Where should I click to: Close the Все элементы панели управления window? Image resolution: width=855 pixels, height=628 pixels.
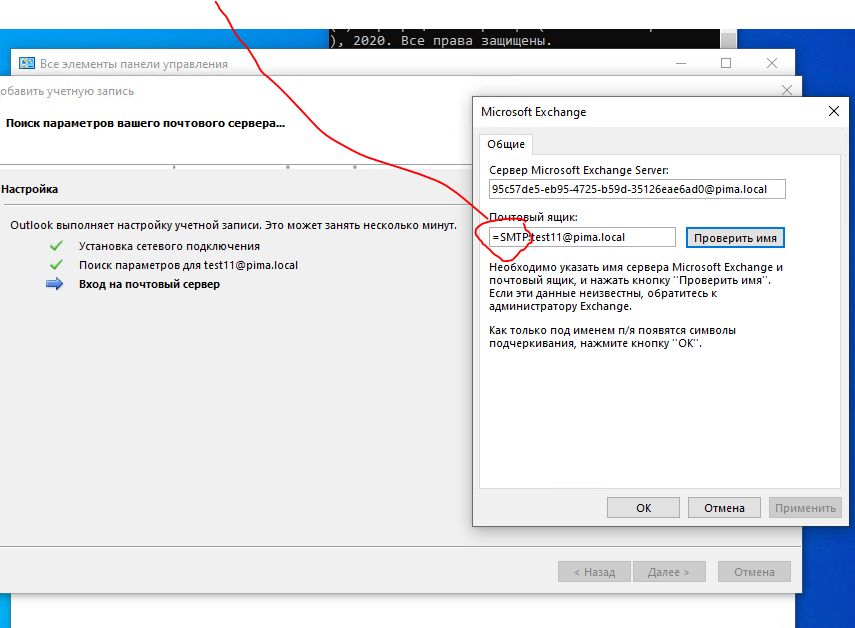(772, 63)
